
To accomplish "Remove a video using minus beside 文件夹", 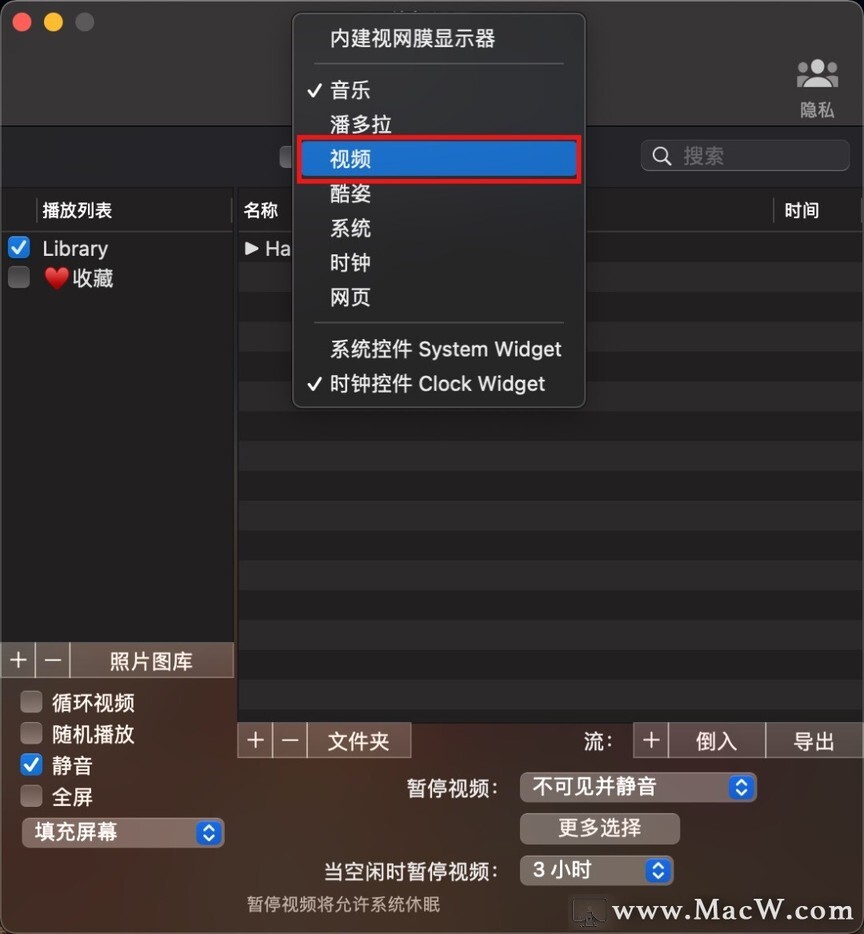I will click(290, 740).
